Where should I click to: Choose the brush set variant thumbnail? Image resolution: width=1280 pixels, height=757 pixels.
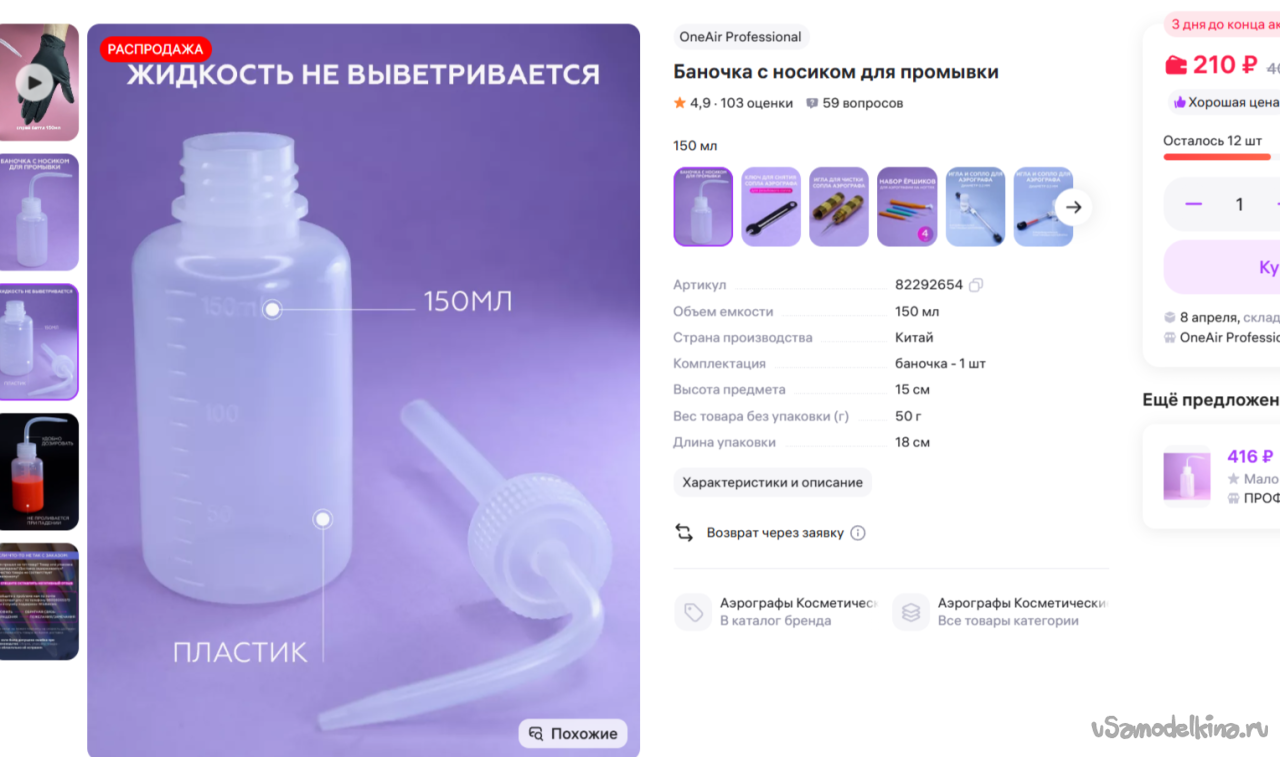[907, 206]
